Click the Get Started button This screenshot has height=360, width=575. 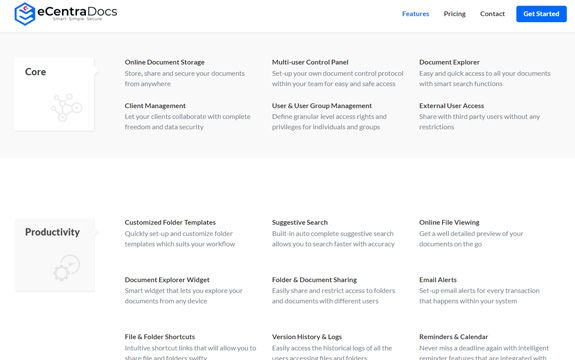(x=541, y=14)
